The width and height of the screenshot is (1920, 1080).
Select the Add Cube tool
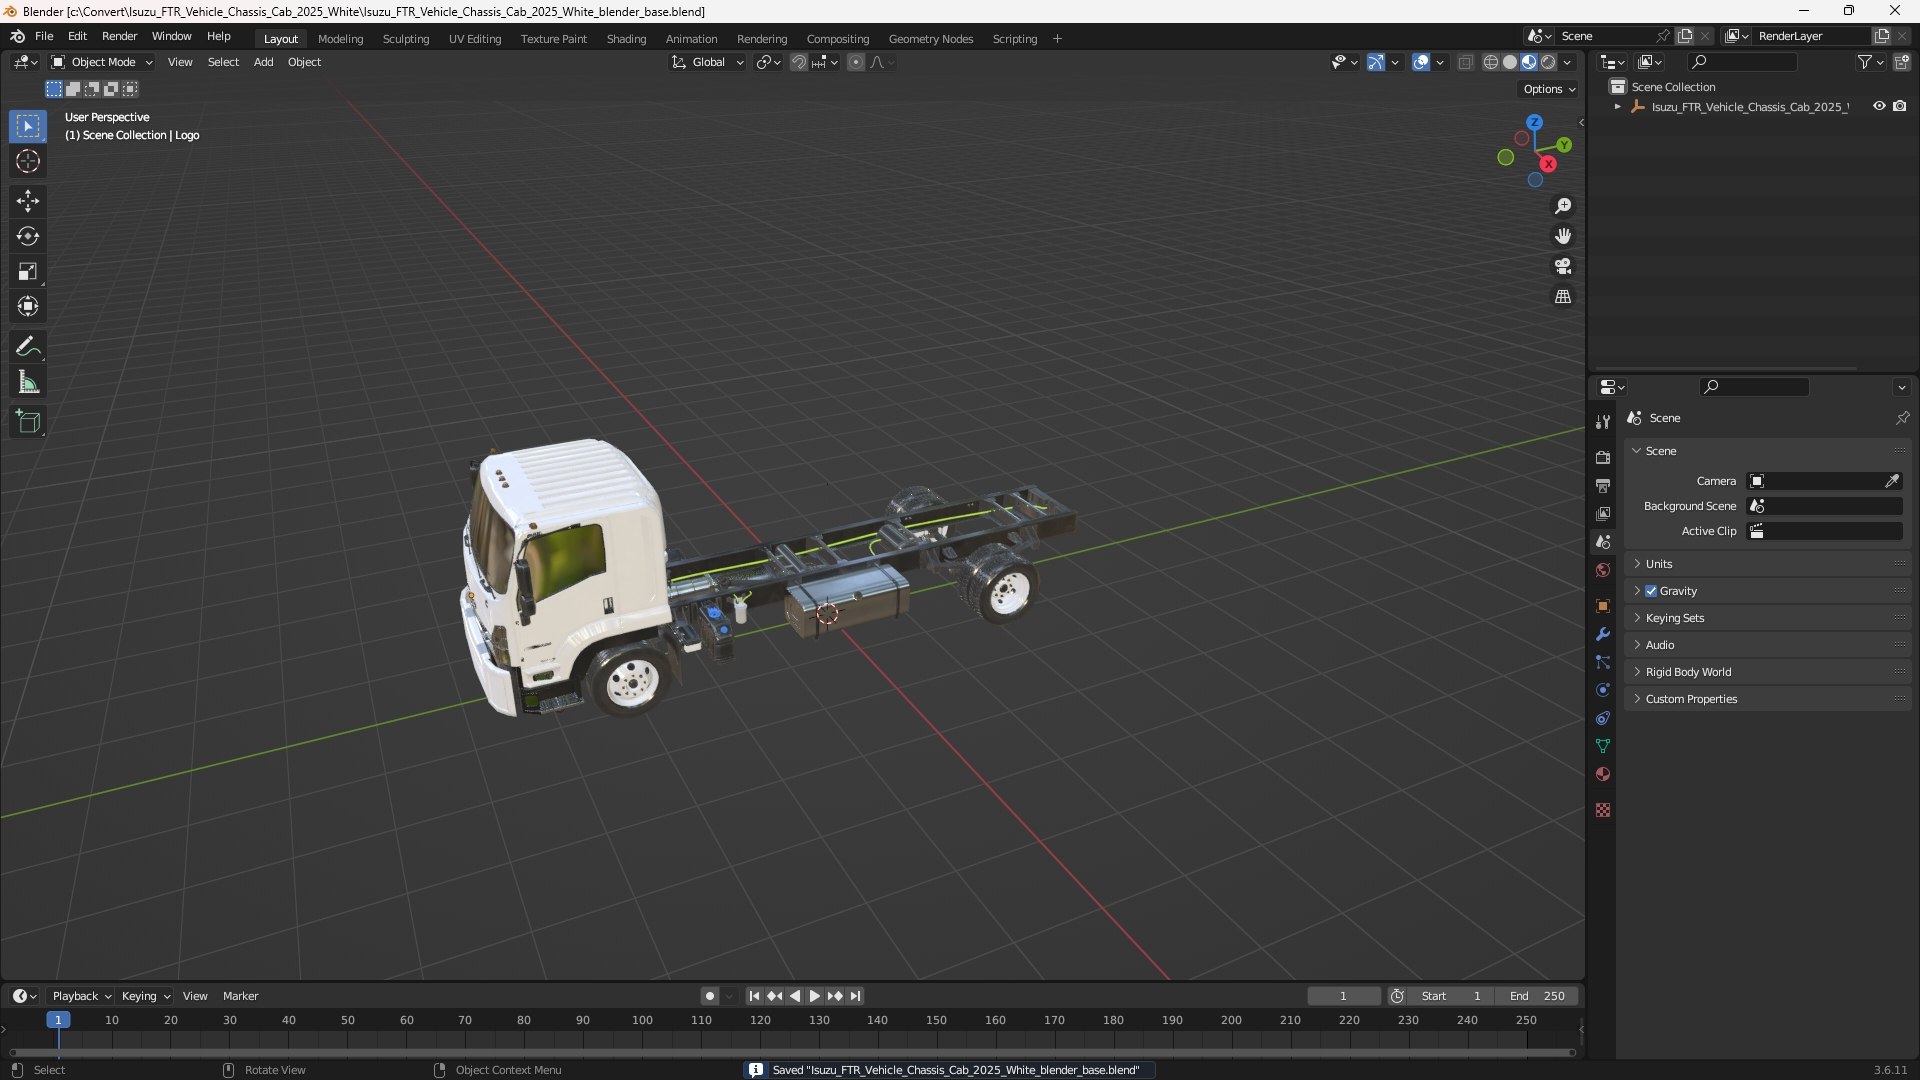pyautogui.click(x=28, y=422)
